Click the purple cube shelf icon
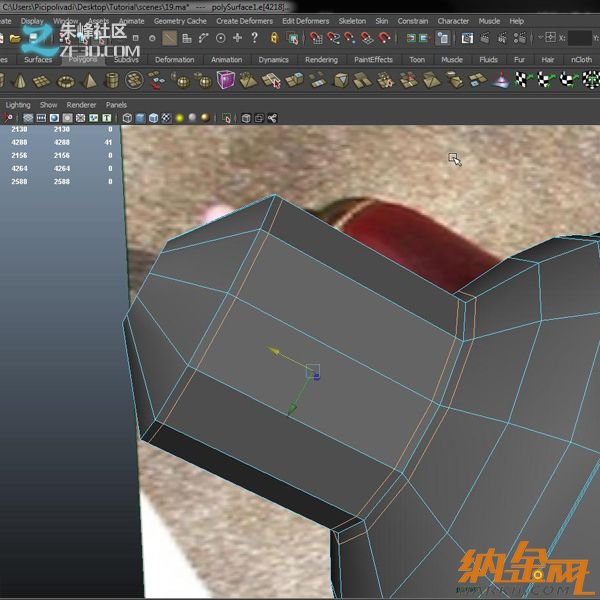Image resolution: width=600 pixels, height=600 pixels. [x=226, y=80]
